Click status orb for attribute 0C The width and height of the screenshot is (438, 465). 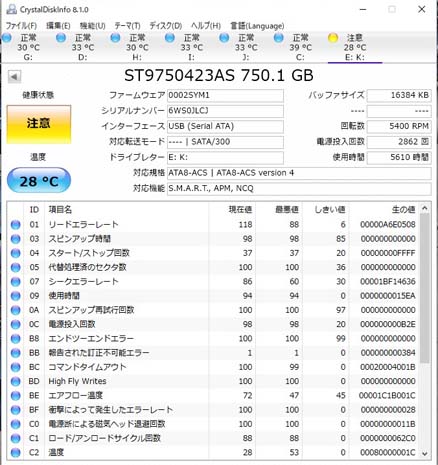coord(15,324)
